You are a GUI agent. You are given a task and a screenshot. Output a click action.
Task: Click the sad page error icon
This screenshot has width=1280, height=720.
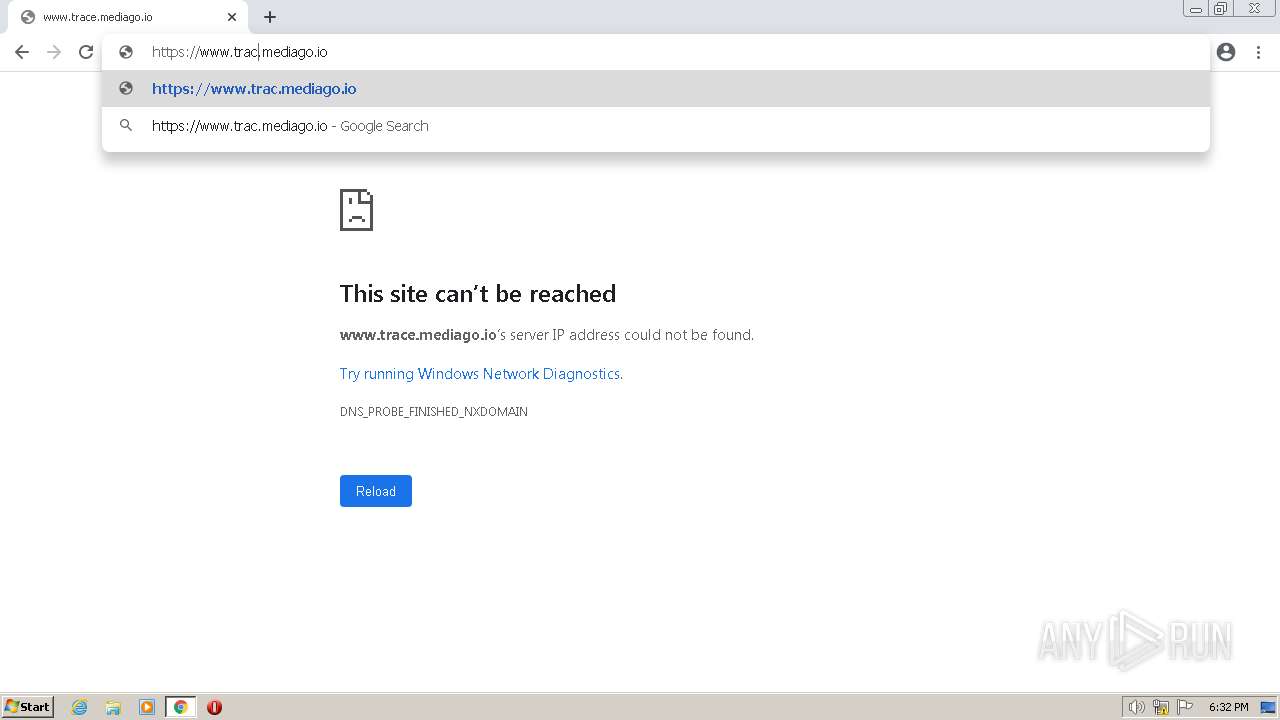click(356, 210)
